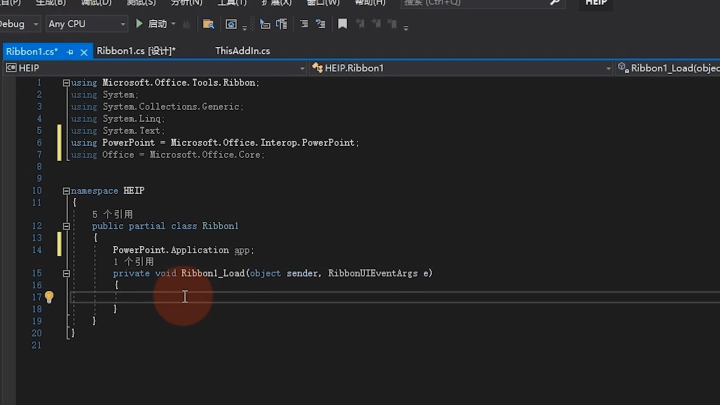Click the lightbulb quick actions icon
The height and width of the screenshot is (405, 720).
(49, 297)
